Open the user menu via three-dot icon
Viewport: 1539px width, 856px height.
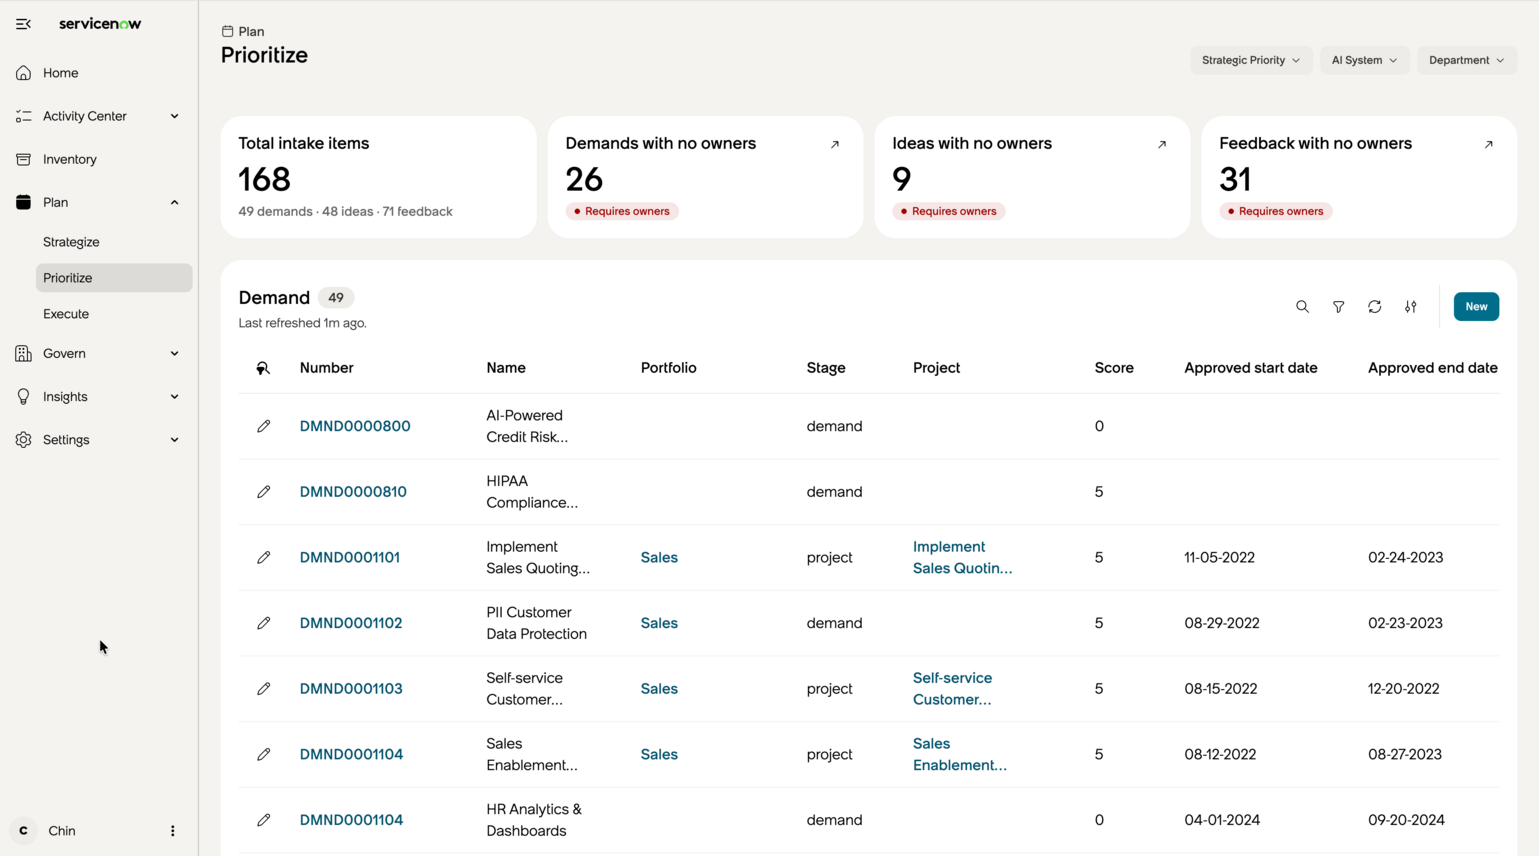(172, 831)
